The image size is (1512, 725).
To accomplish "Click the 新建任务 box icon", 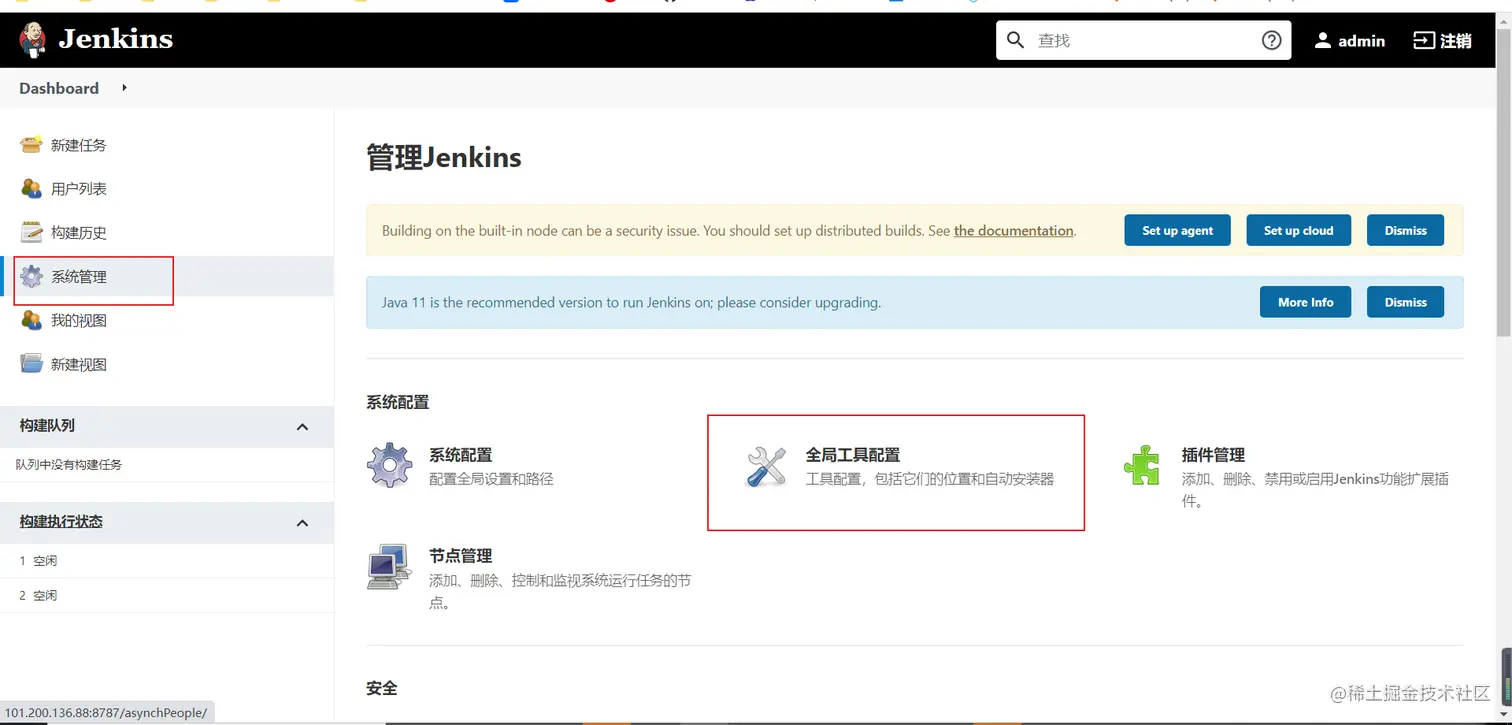I will (32, 144).
